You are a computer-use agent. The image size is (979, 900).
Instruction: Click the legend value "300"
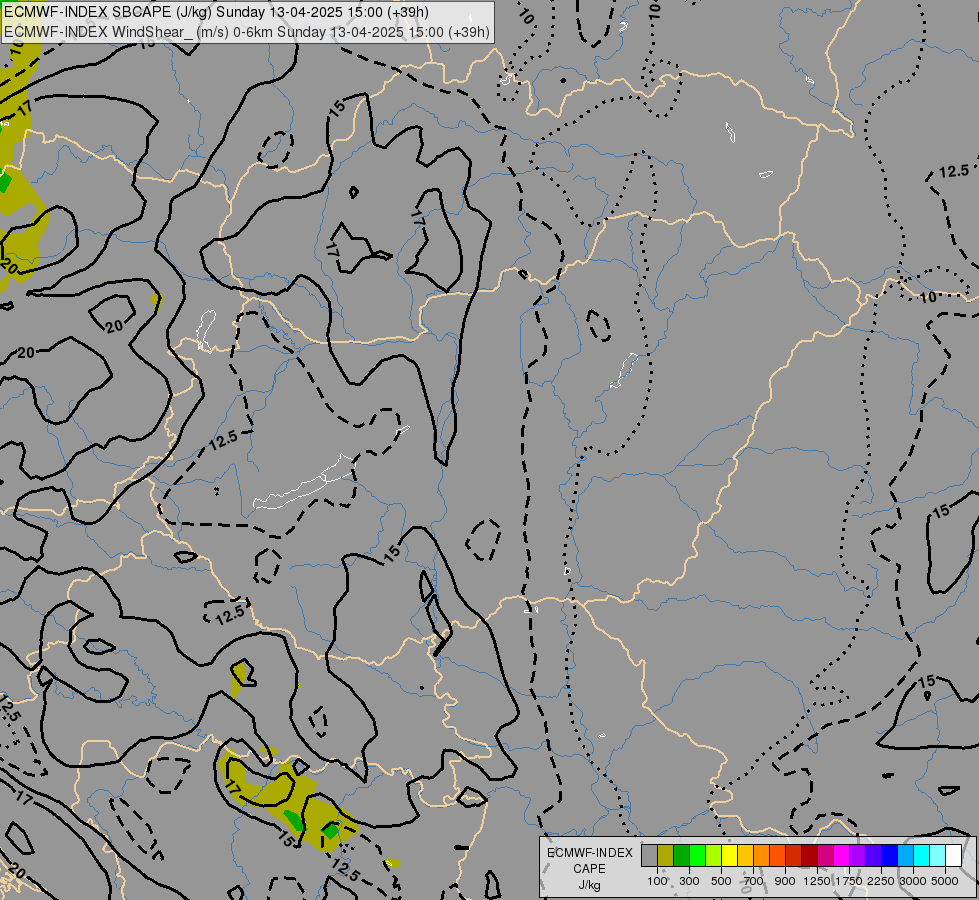pos(689,881)
